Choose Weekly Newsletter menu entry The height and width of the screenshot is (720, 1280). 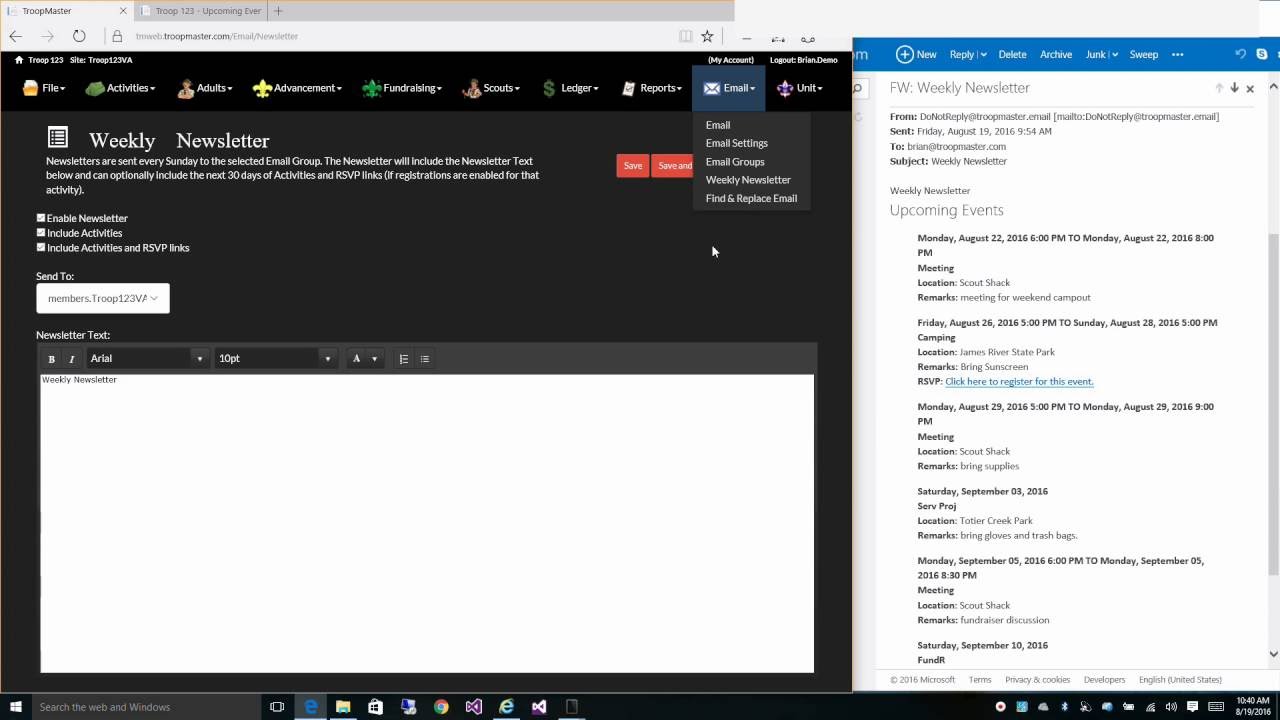[x=748, y=180]
